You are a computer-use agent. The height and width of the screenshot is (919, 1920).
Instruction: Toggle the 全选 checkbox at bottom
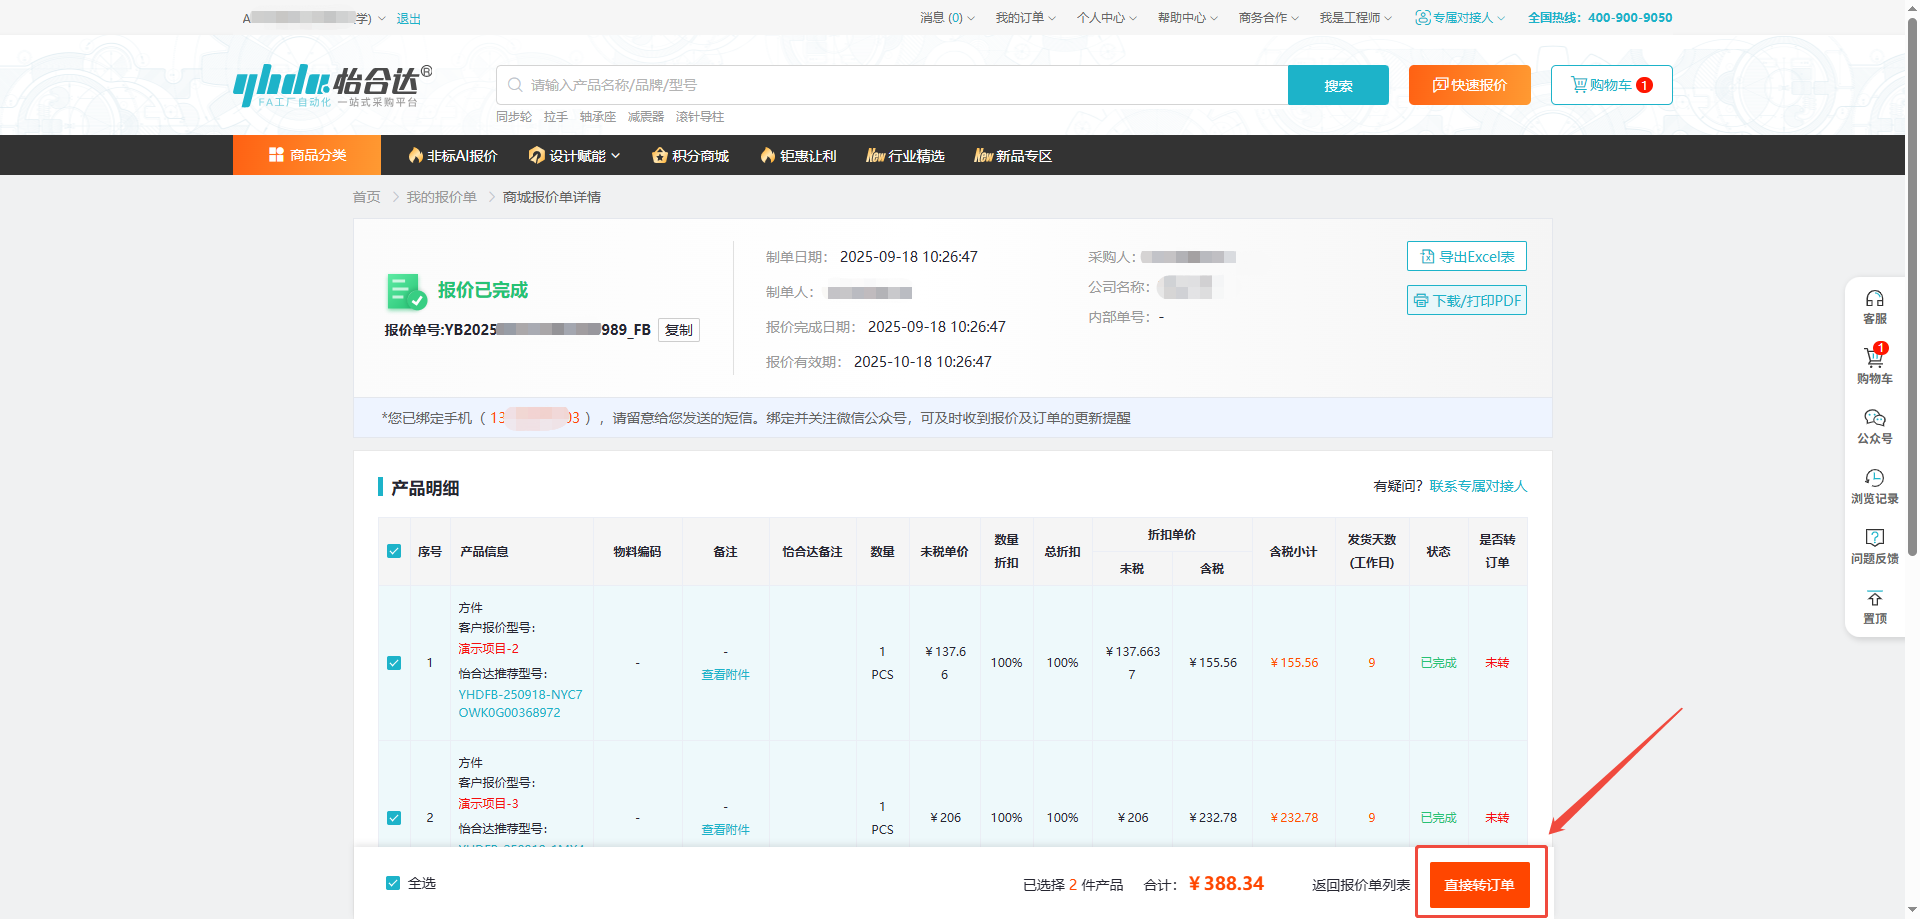(393, 883)
